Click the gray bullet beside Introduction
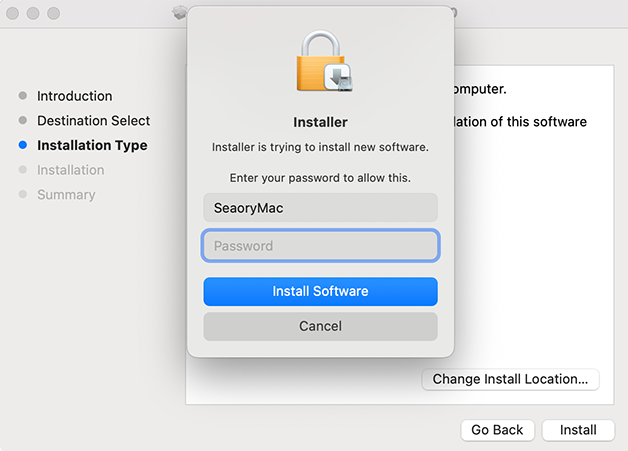The image size is (628, 451). tap(23, 96)
